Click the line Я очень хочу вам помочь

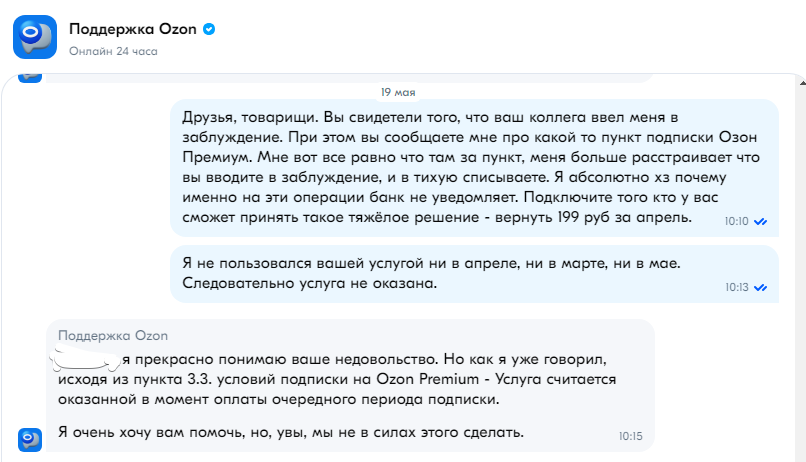click(290, 431)
